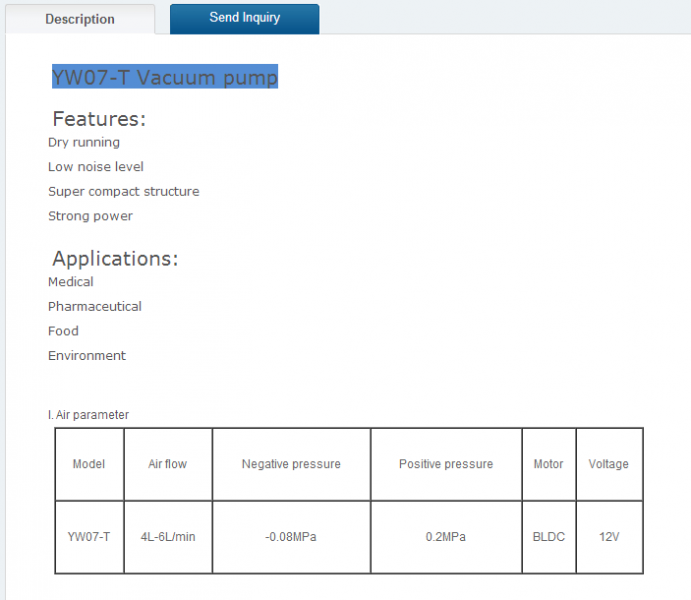Click the Air parameter table caption
This screenshot has width=691, height=600.
[89, 415]
